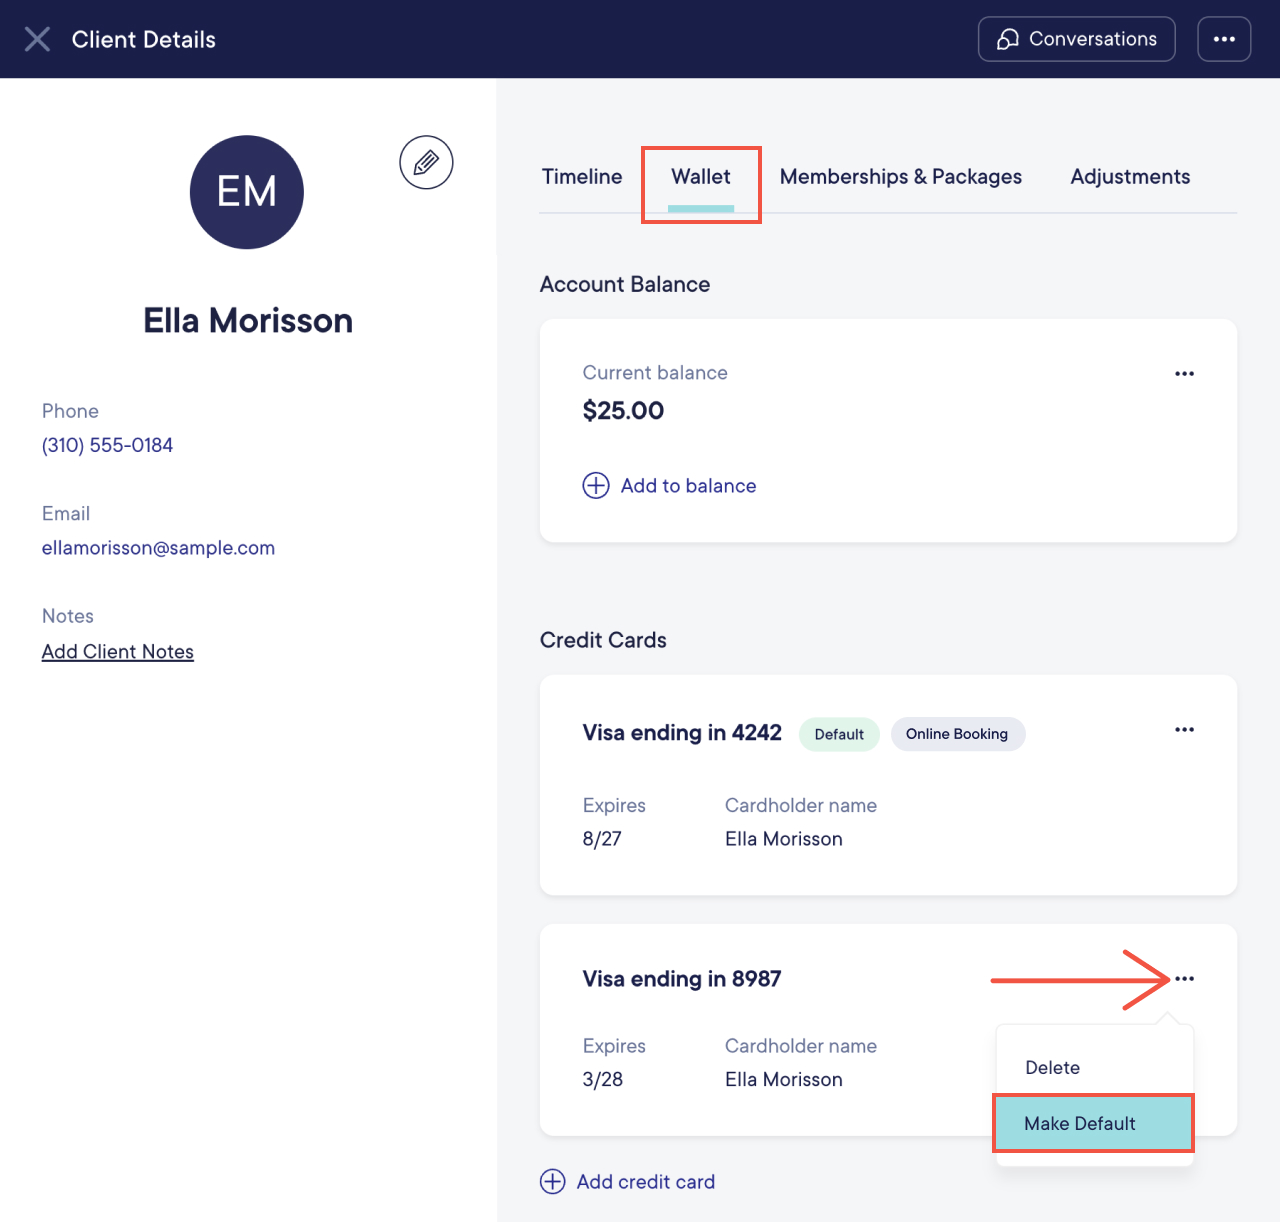Screen dimensions: 1280x1222
Task: Open the top bar more options menu
Action: coord(1224,39)
